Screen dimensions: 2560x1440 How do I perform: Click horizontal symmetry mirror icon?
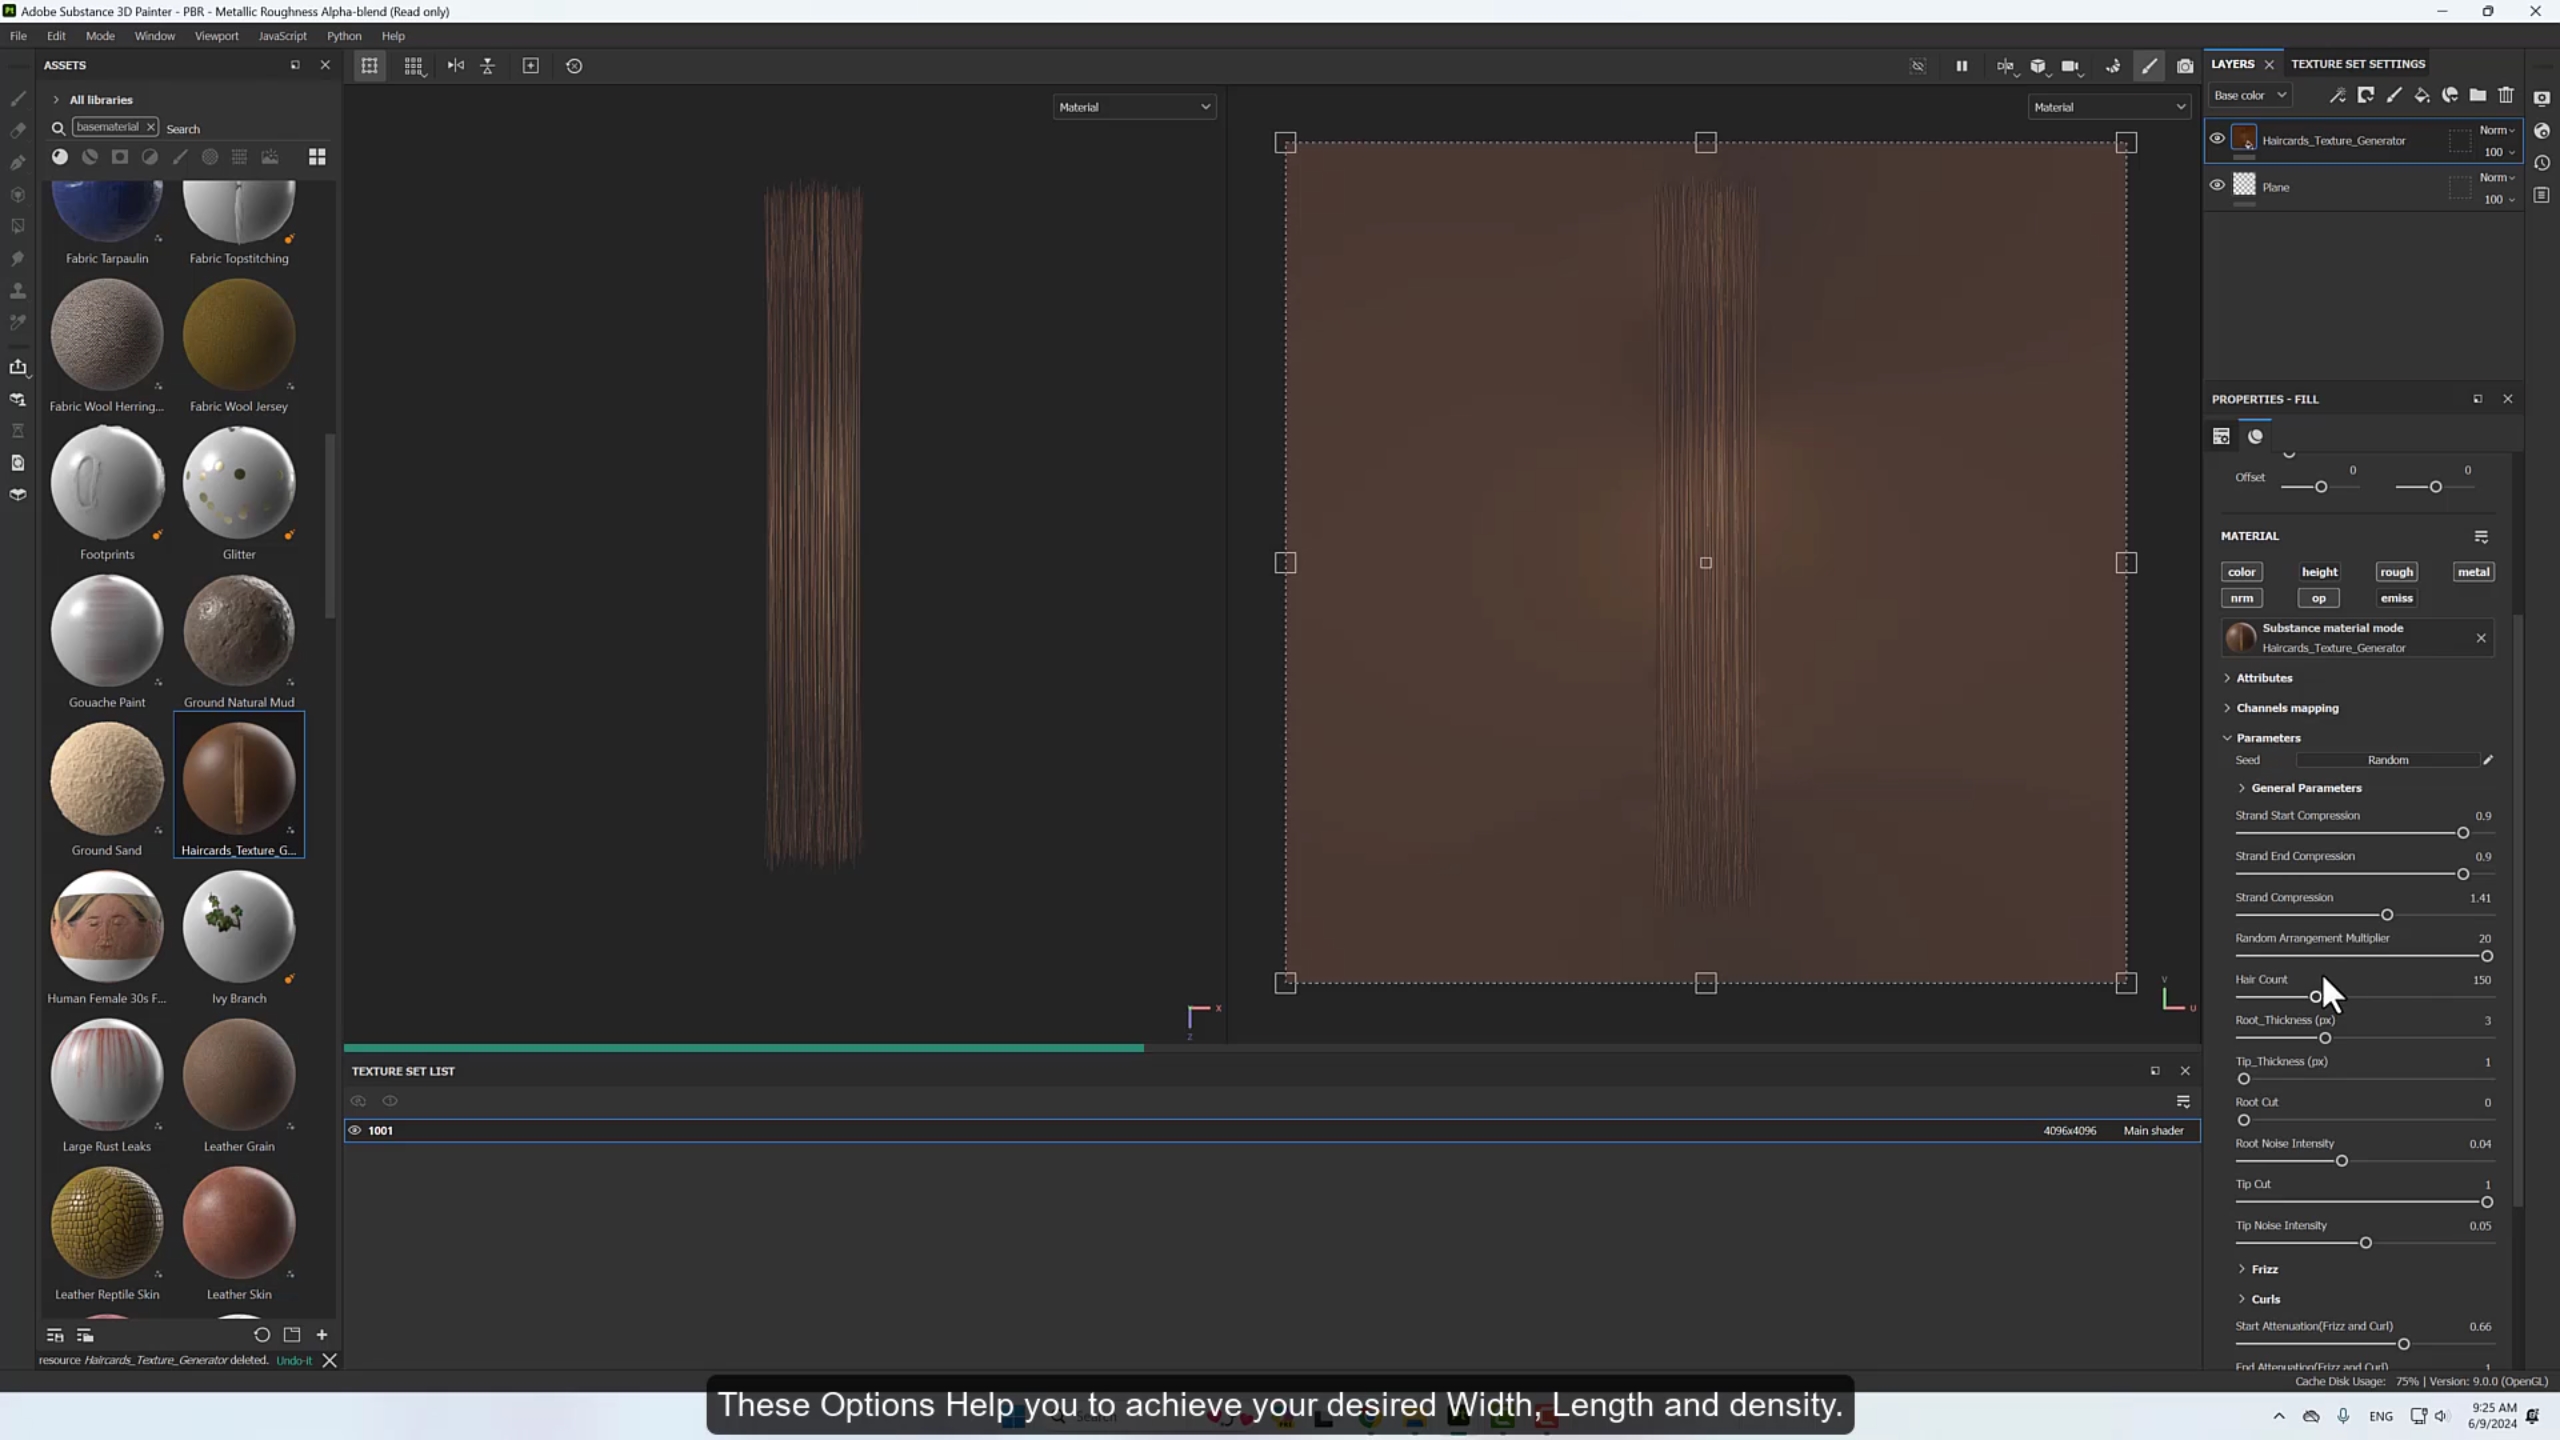coord(456,66)
